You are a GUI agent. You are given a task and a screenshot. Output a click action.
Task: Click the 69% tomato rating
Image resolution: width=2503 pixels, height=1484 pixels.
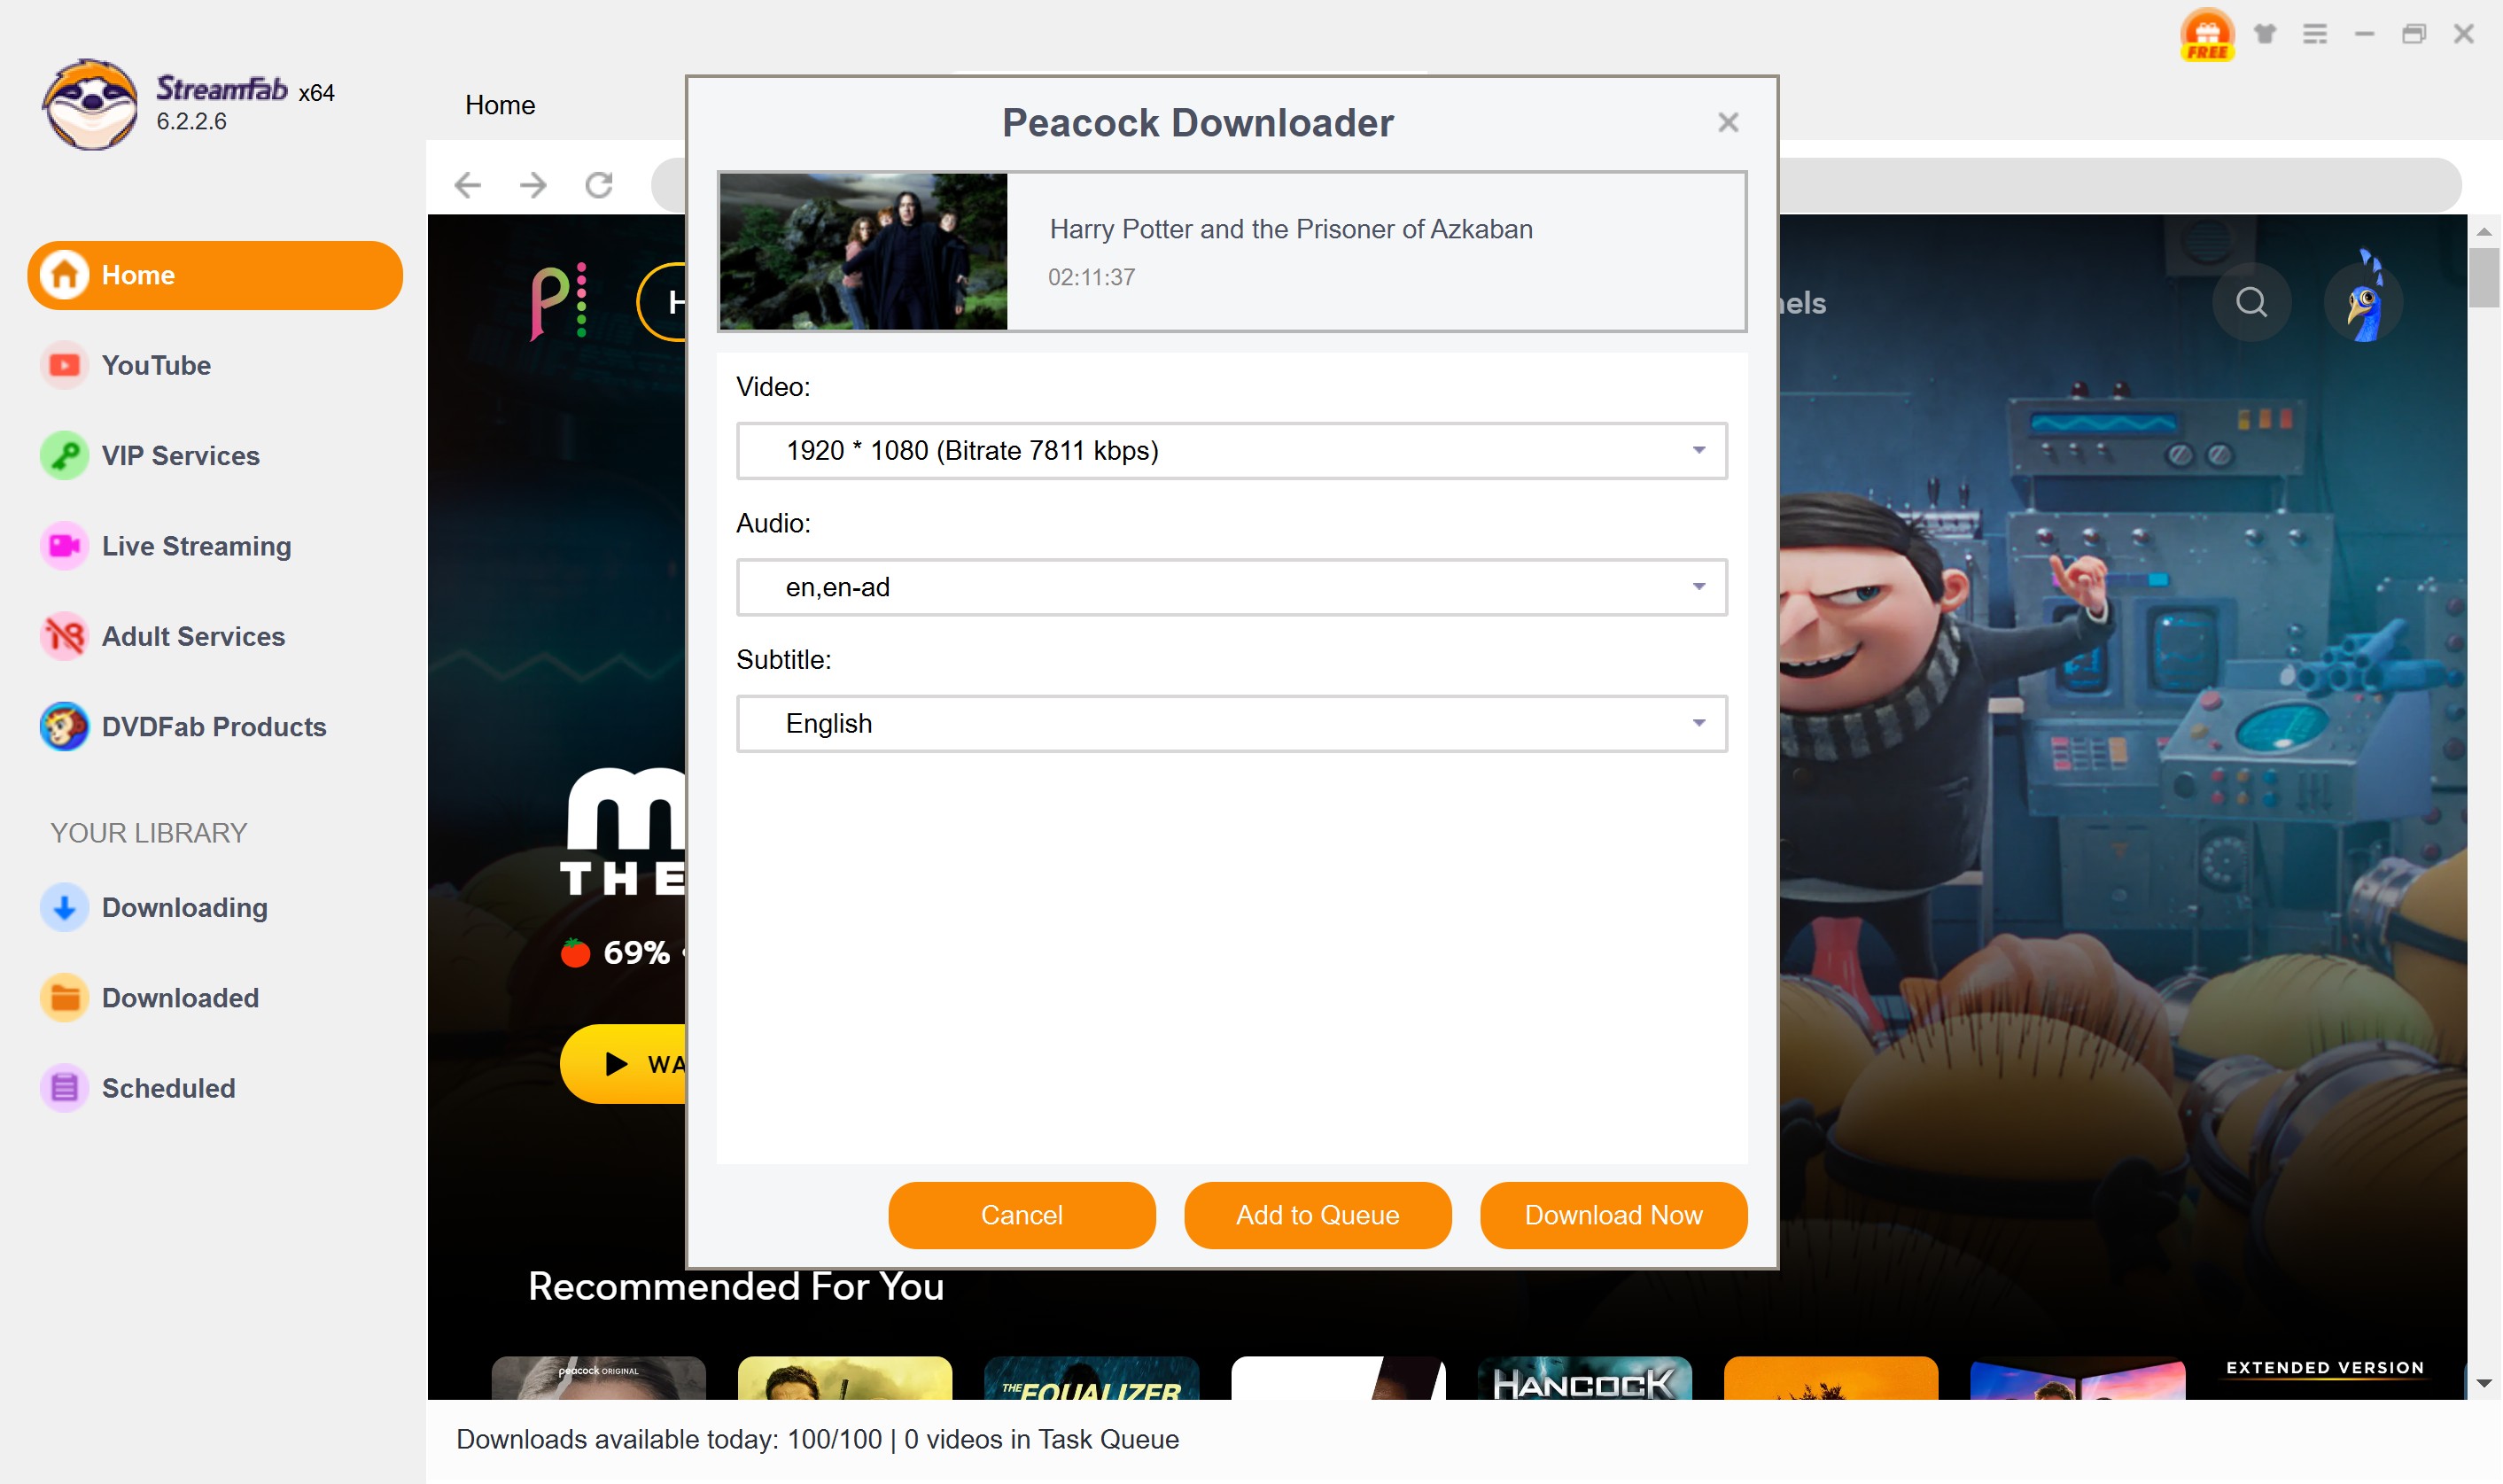point(616,953)
